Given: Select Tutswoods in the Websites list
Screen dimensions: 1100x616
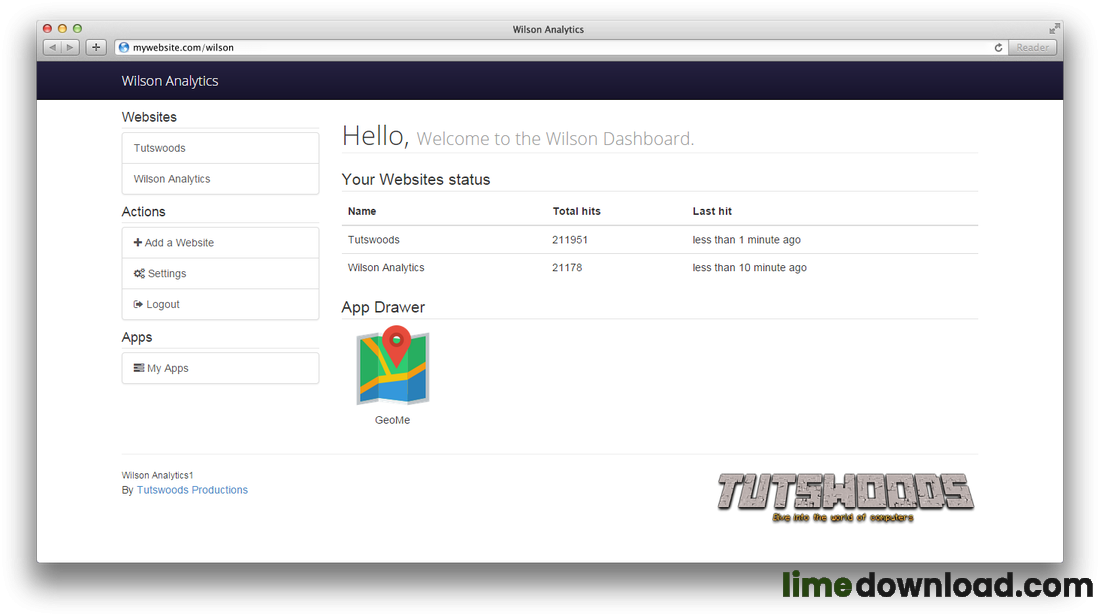Looking at the screenshot, I should point(220,148).
